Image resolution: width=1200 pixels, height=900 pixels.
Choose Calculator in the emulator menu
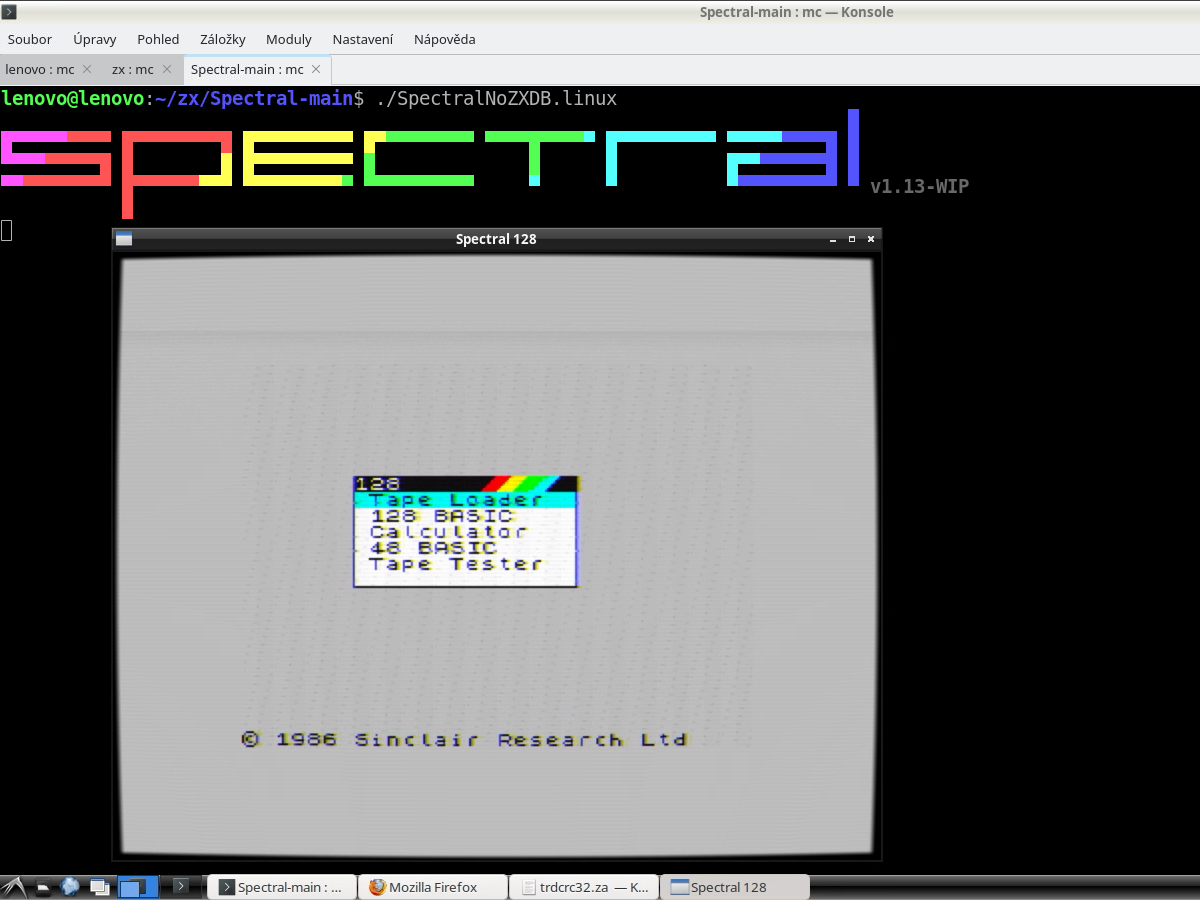coord(448,532)
